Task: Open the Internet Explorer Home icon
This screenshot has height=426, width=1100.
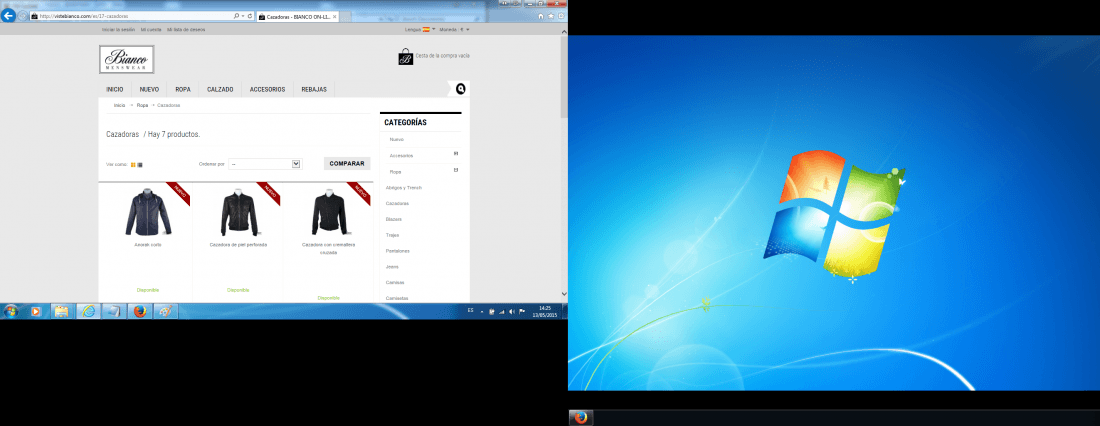Action: click(x=540, y=15)
